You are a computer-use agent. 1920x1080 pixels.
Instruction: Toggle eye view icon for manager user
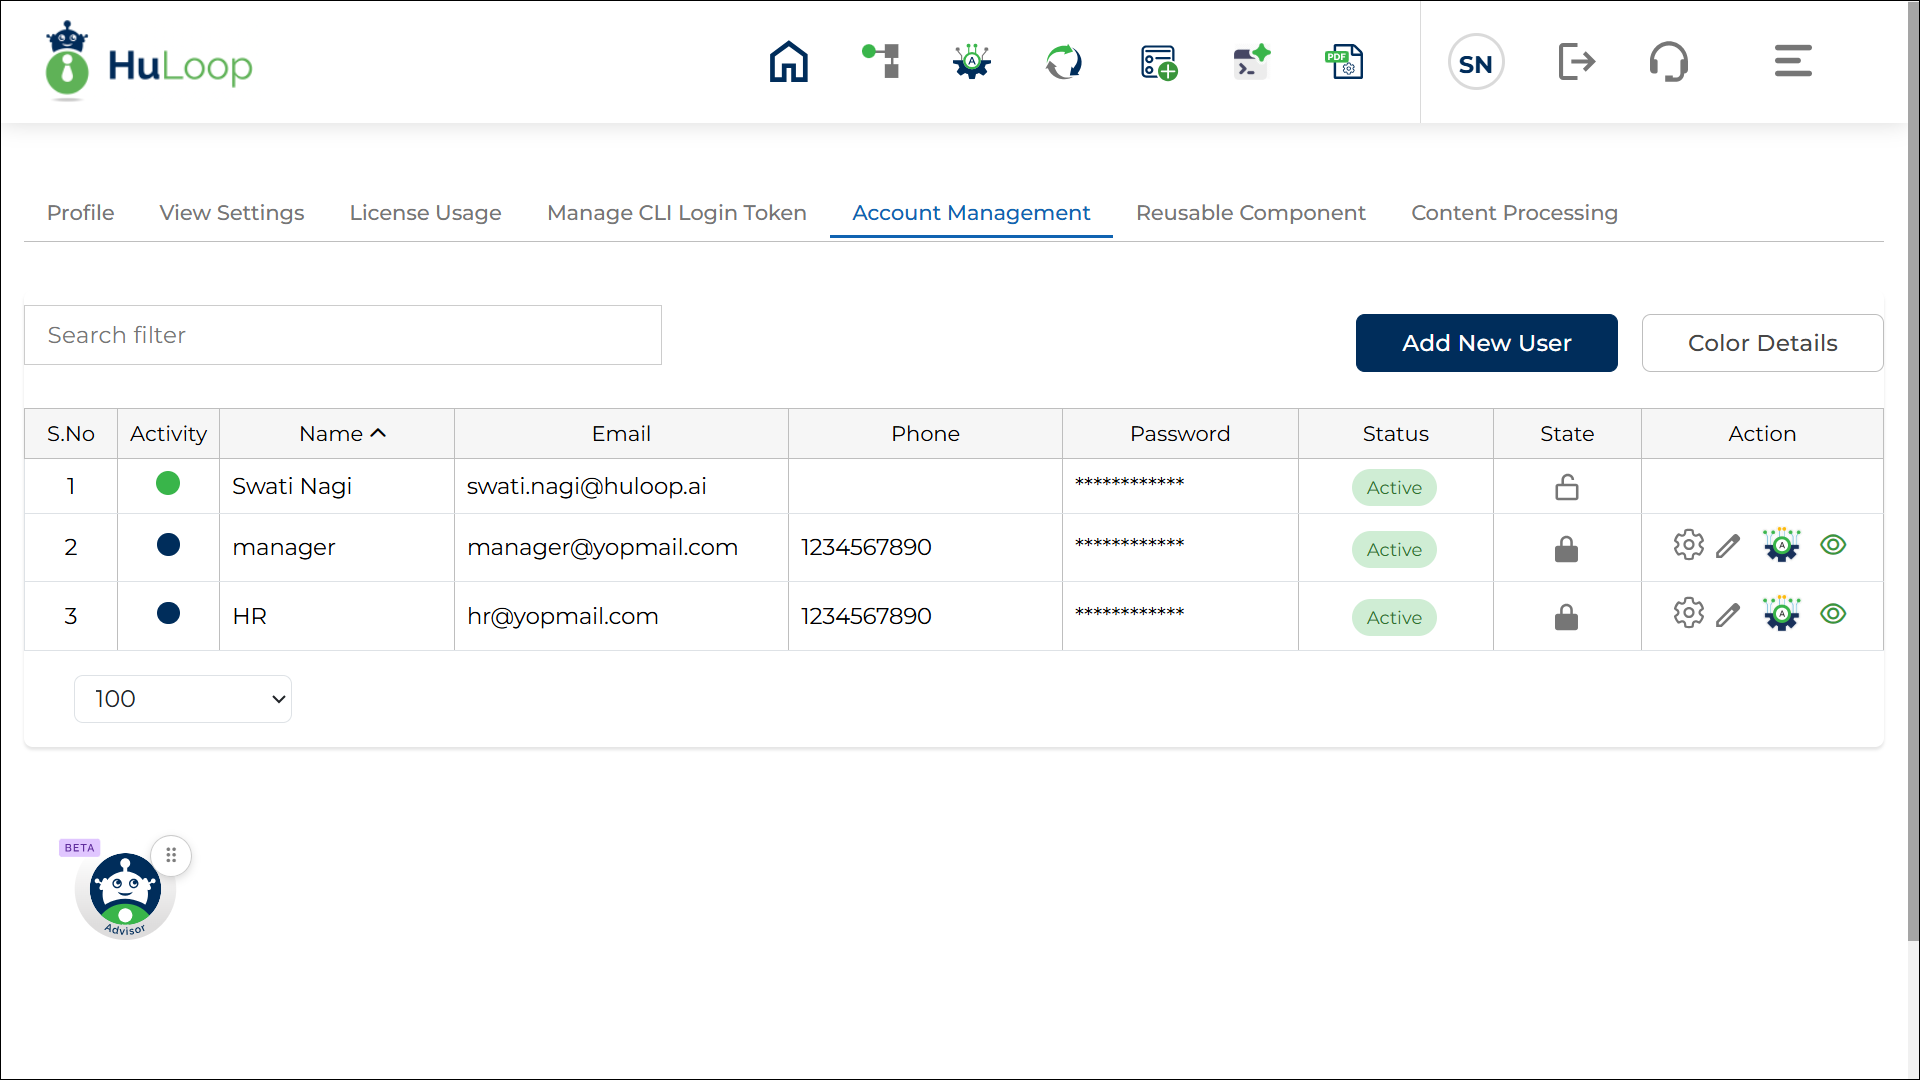[x=1833, y=545]
